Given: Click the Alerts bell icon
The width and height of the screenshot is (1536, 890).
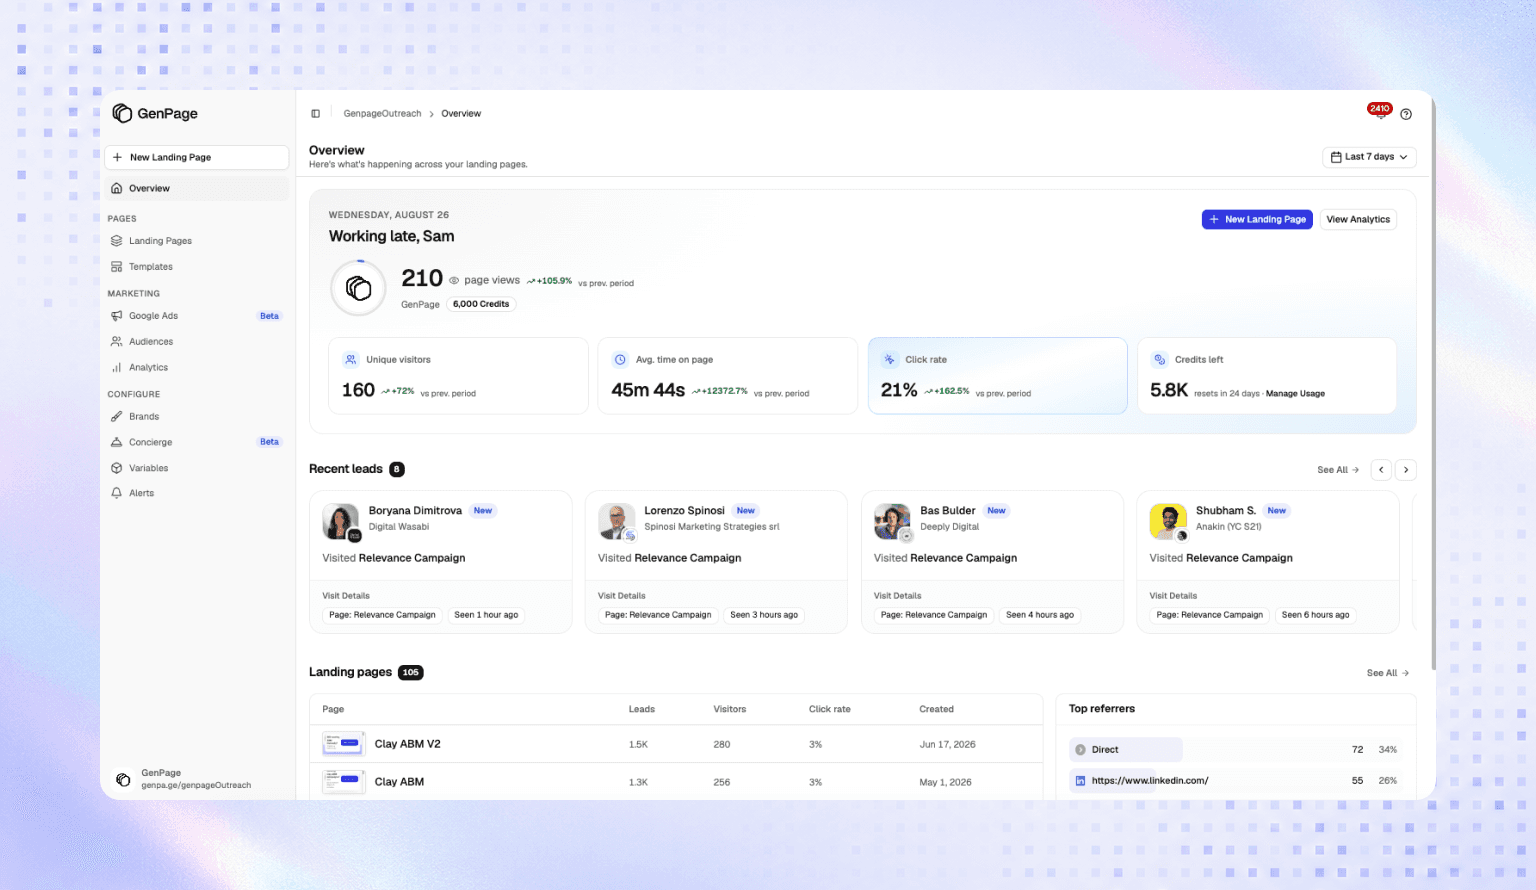Looking at the screenshot, I should tap(117, 493).
